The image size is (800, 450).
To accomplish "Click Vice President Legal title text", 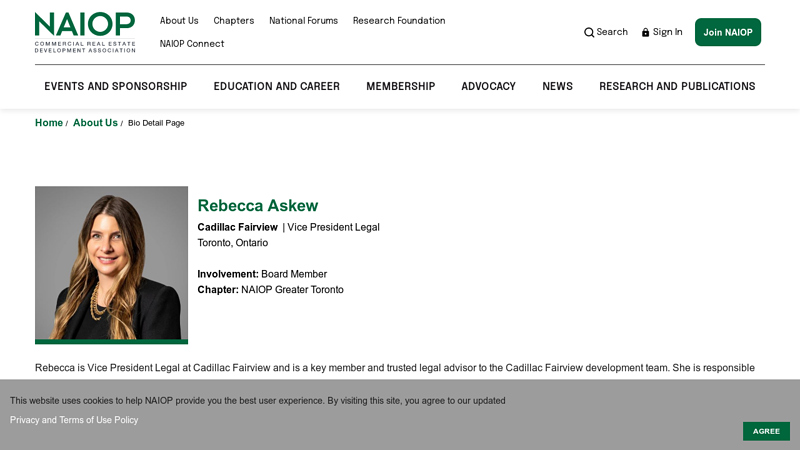I will pyautogui.click(x=333, y=228).
